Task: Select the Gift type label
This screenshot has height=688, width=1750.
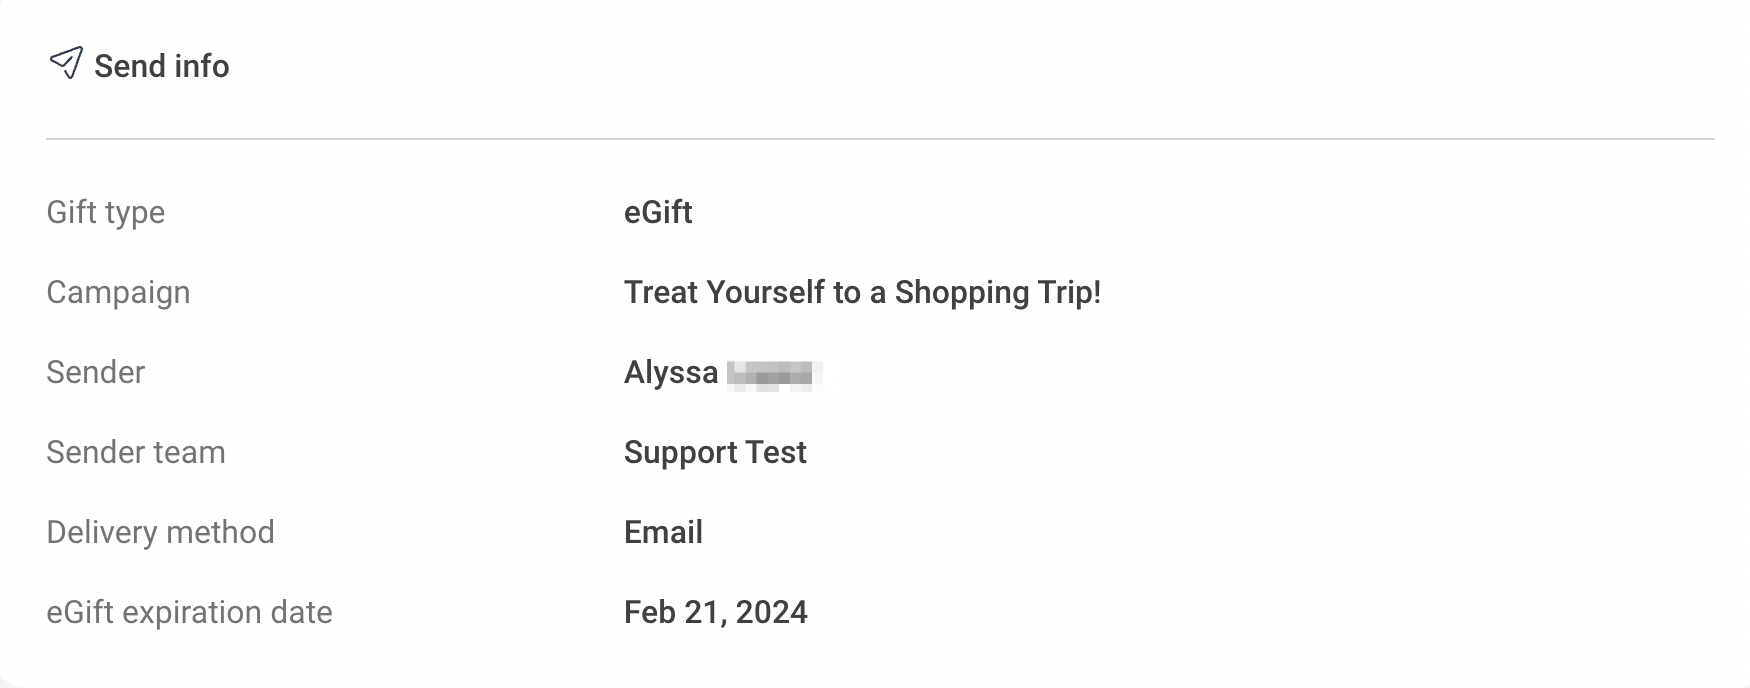Action: (x=106, y=213)
